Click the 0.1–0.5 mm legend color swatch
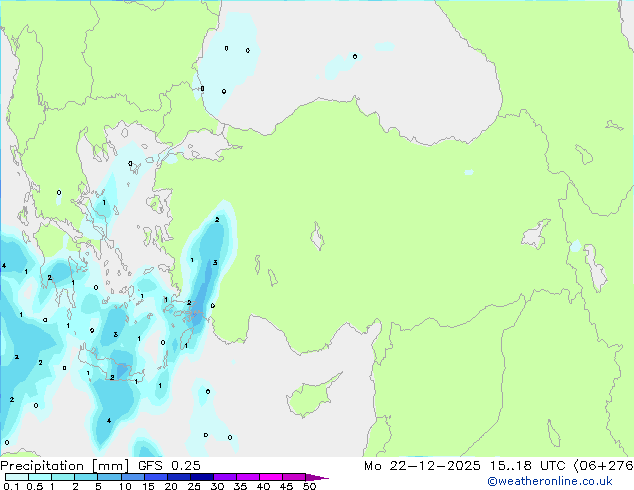The height and width of the screenshot is (490, 634). click(x=17, y=477)
